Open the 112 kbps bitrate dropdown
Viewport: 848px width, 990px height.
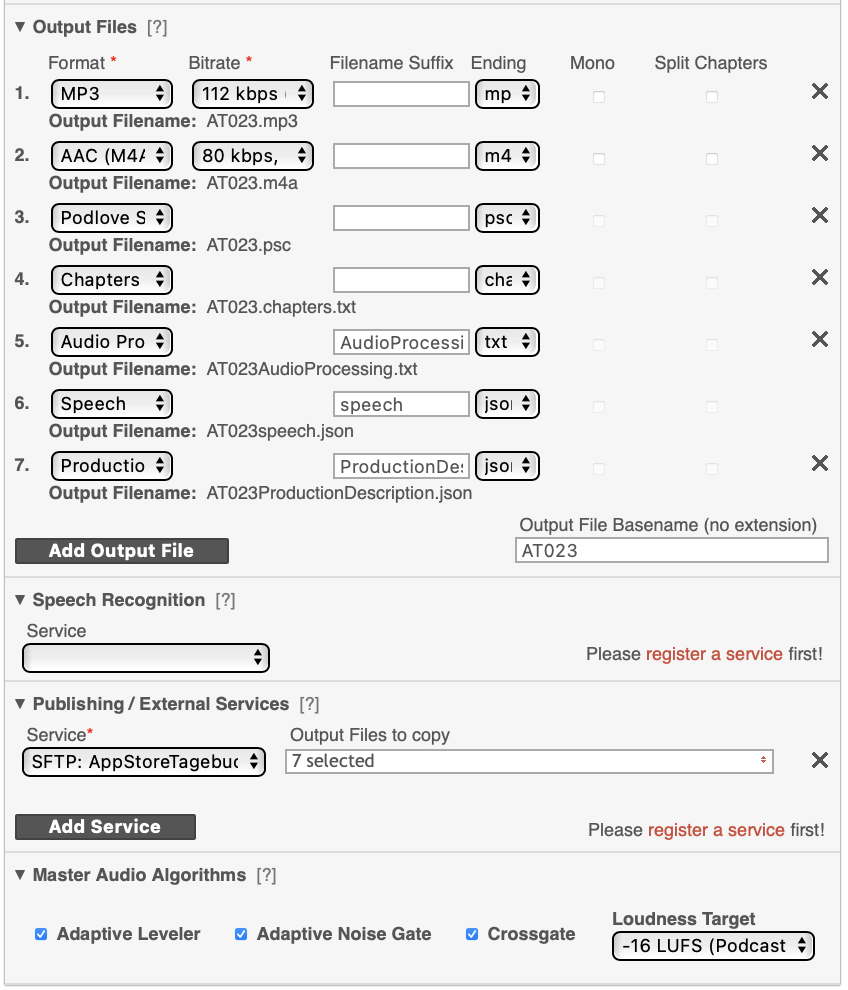[x=253, y=94]
